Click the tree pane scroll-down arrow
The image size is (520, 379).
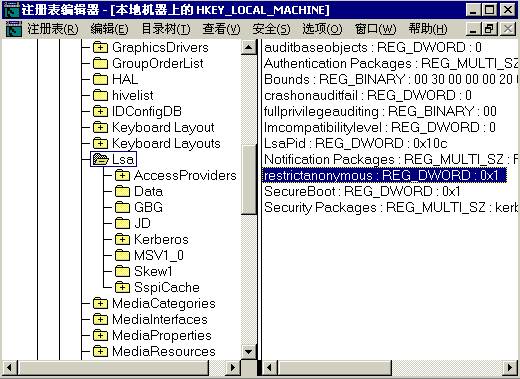point(248,351)
